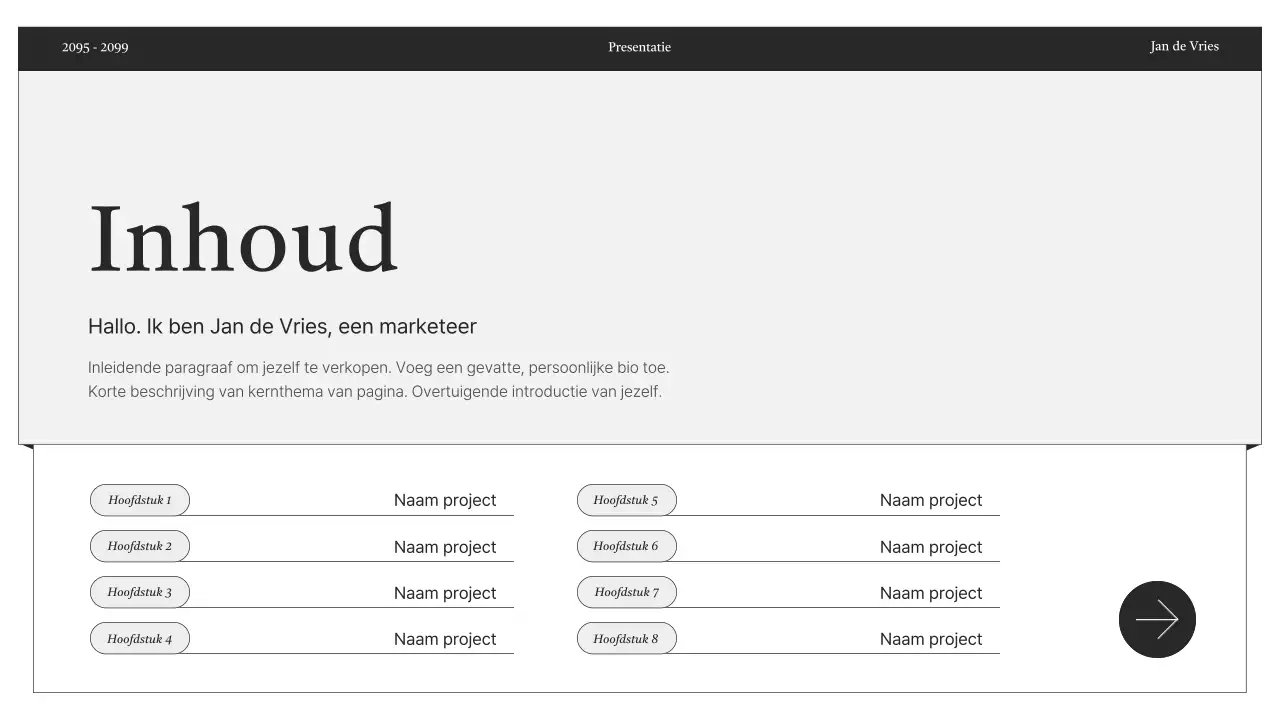
Task: Click the marketeer introduction heading
Action: 282,326
